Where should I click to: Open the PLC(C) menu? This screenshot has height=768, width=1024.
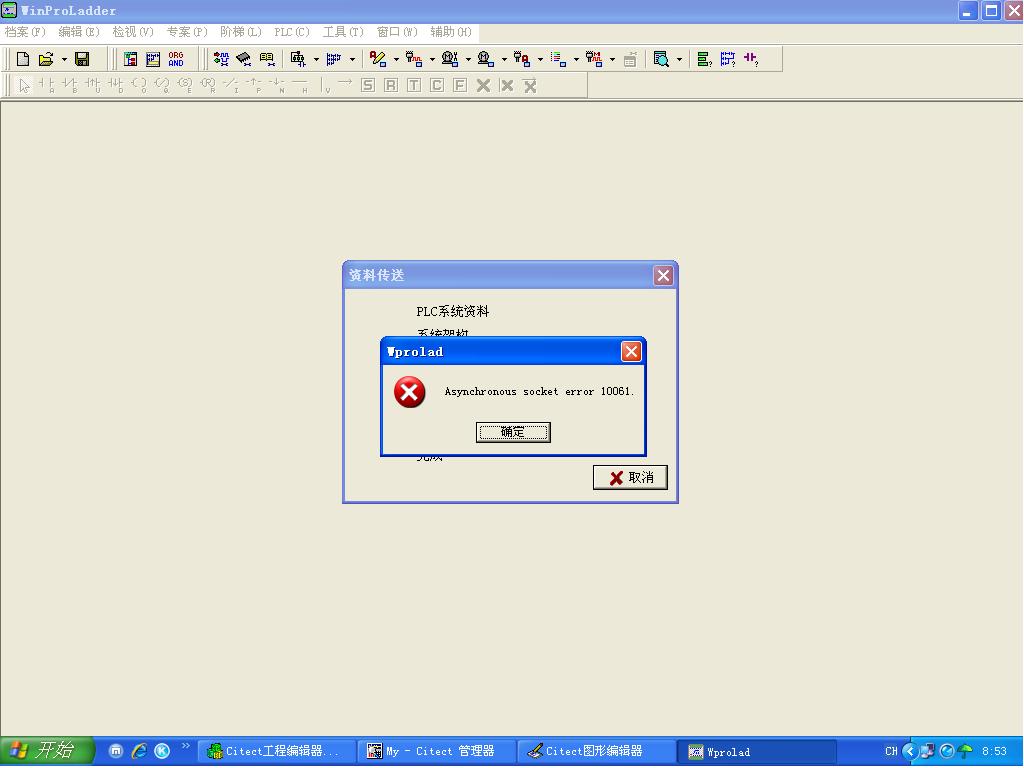(292, 32)
